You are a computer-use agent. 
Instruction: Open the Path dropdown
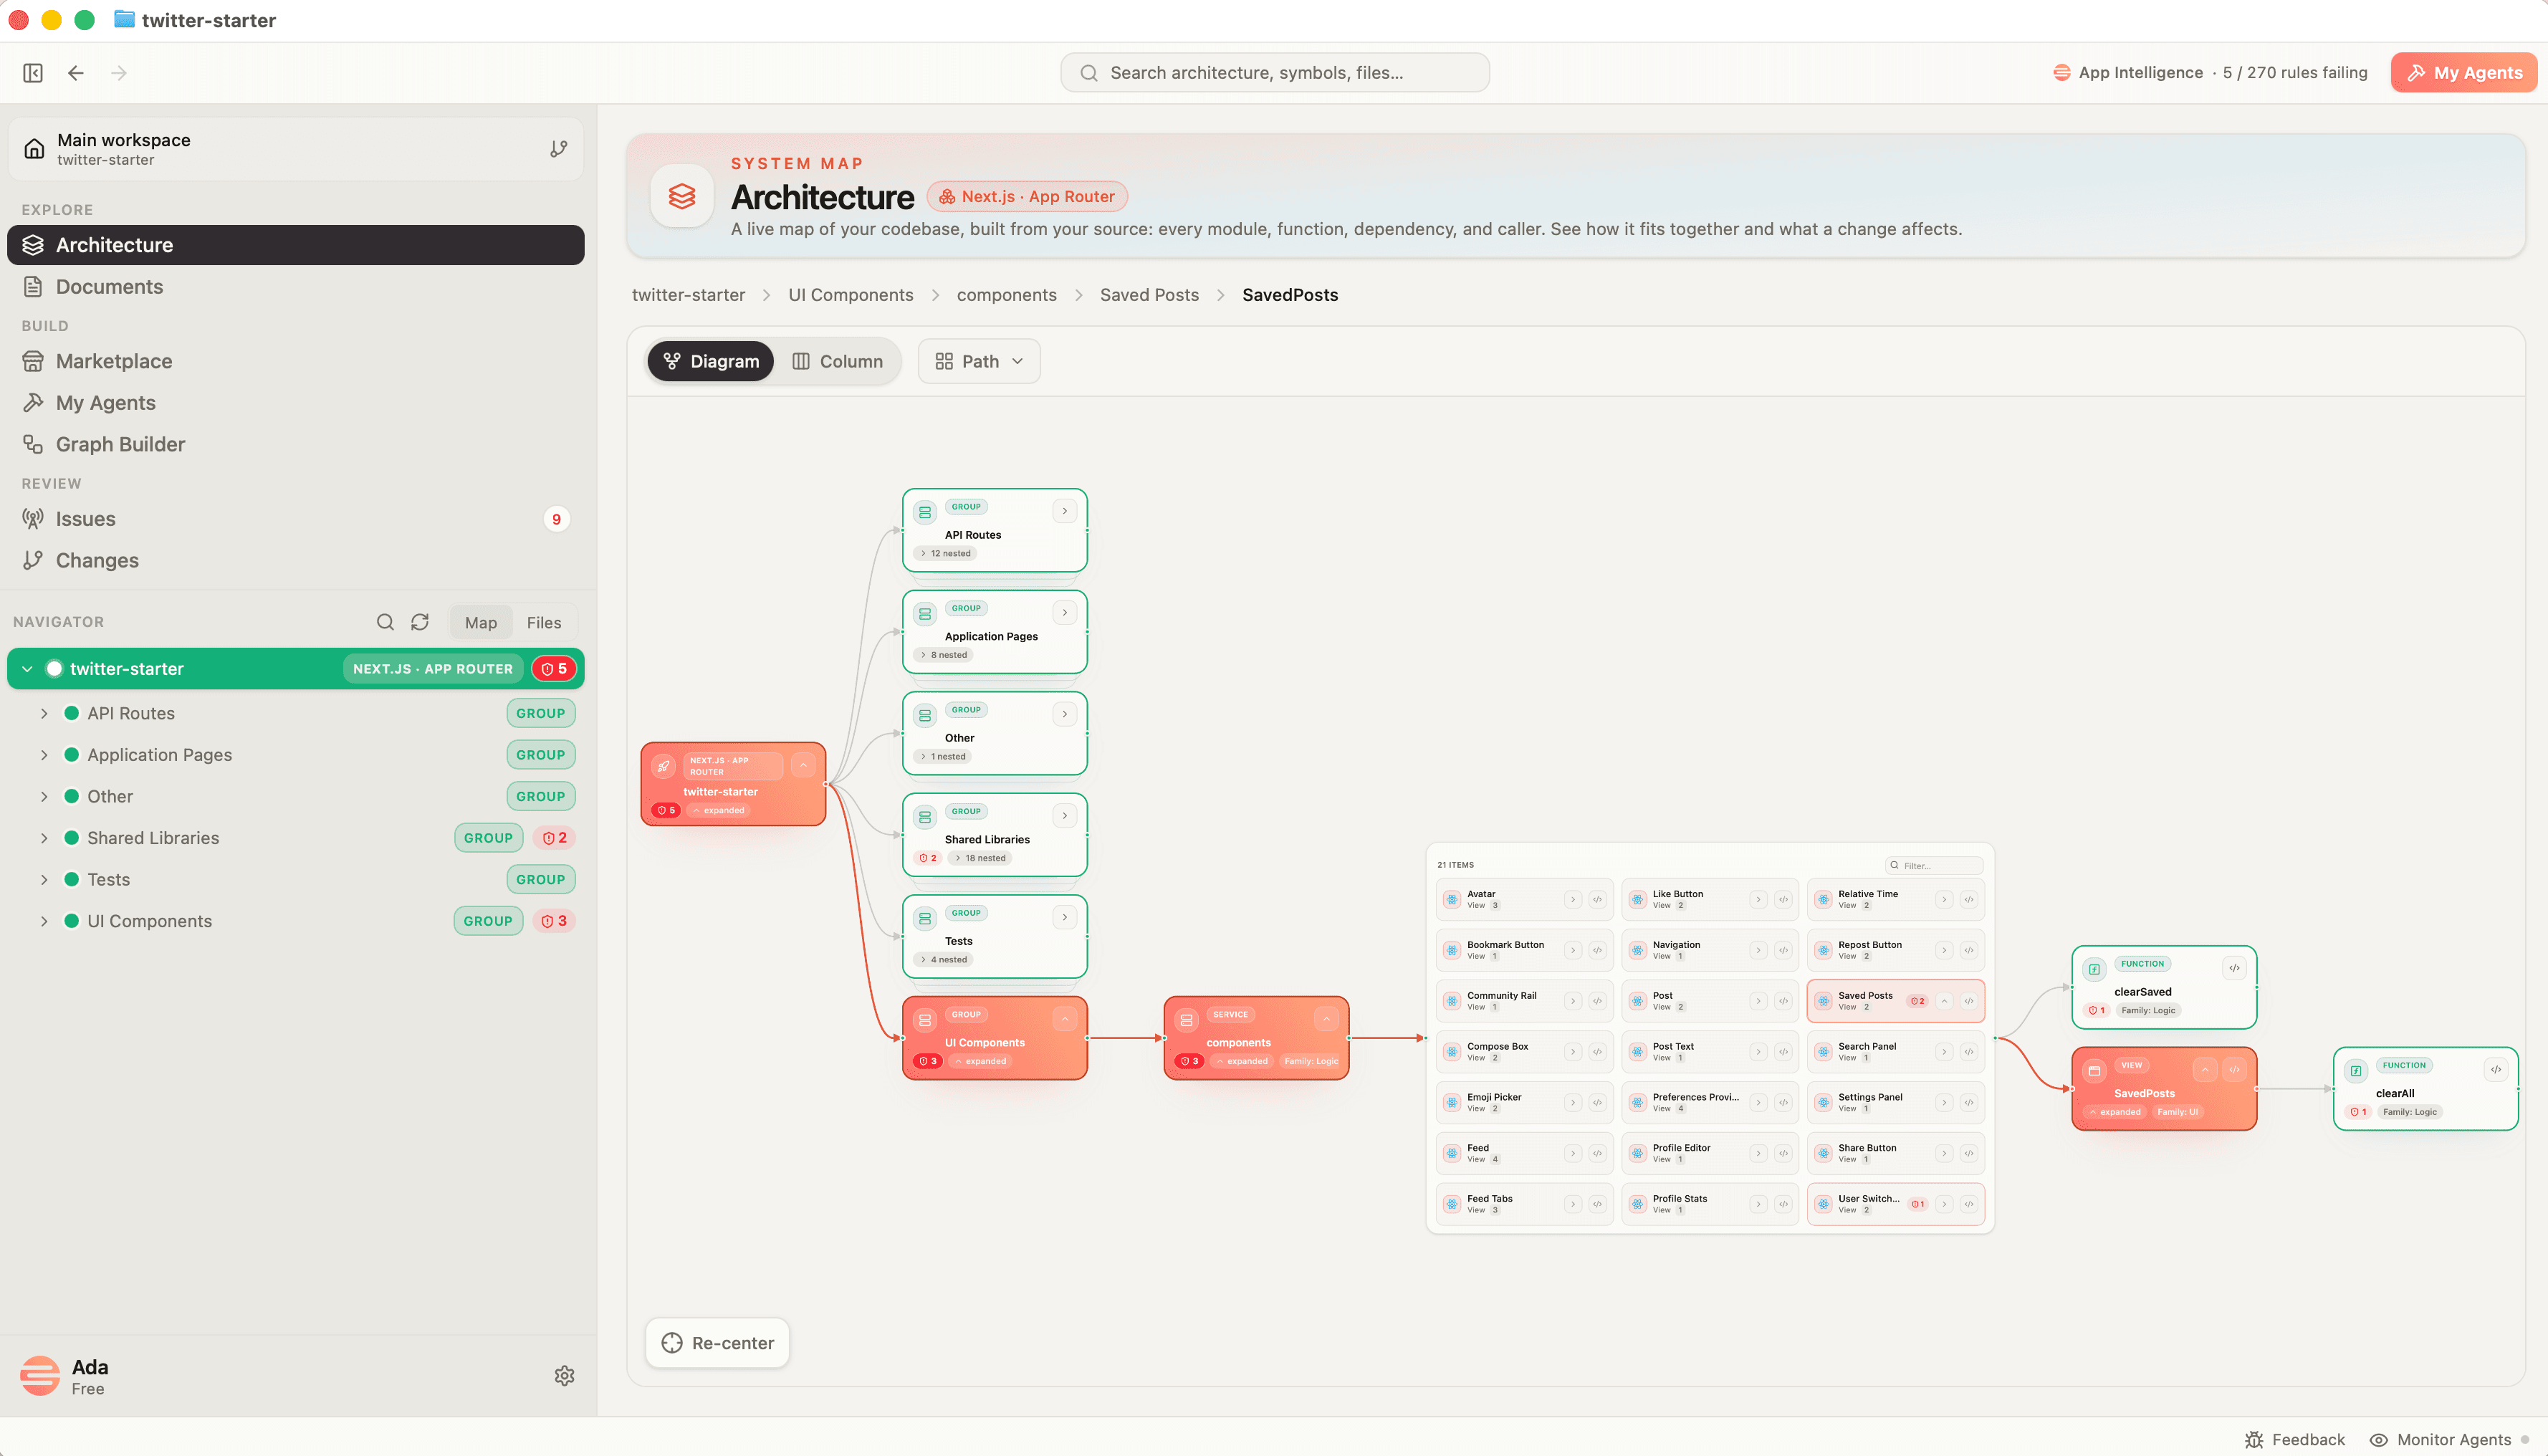pos(979,361)
